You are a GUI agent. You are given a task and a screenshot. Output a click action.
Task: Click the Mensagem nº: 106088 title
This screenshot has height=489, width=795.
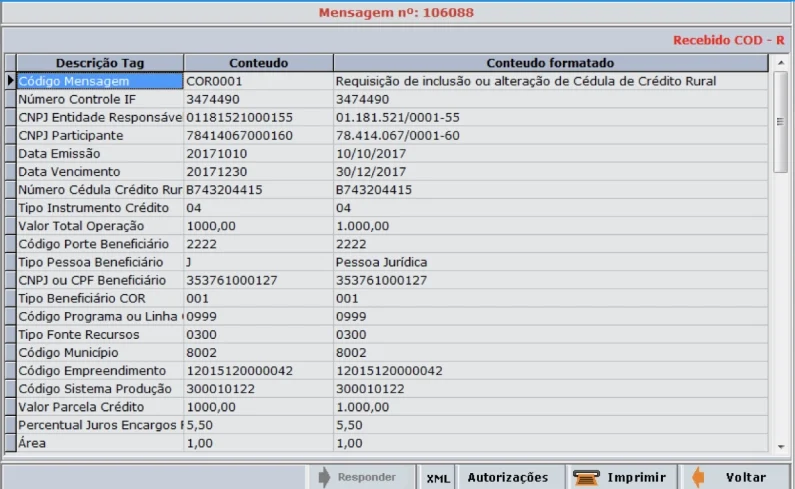(x=396, y=13)
